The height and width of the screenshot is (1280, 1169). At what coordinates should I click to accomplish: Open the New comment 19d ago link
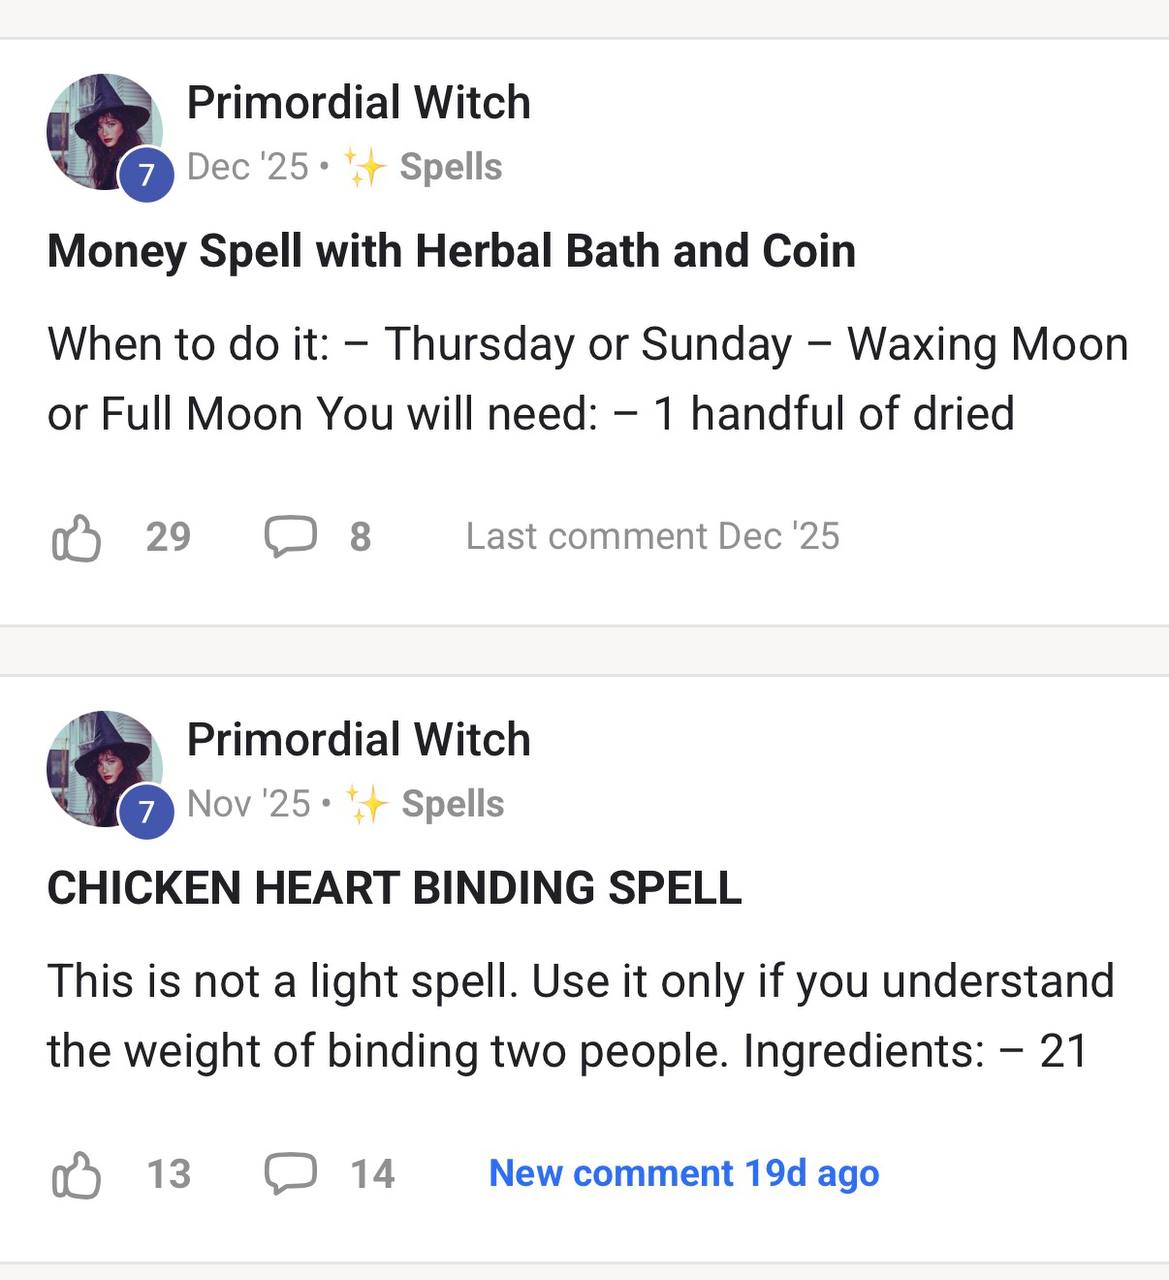pos(683,1173)
